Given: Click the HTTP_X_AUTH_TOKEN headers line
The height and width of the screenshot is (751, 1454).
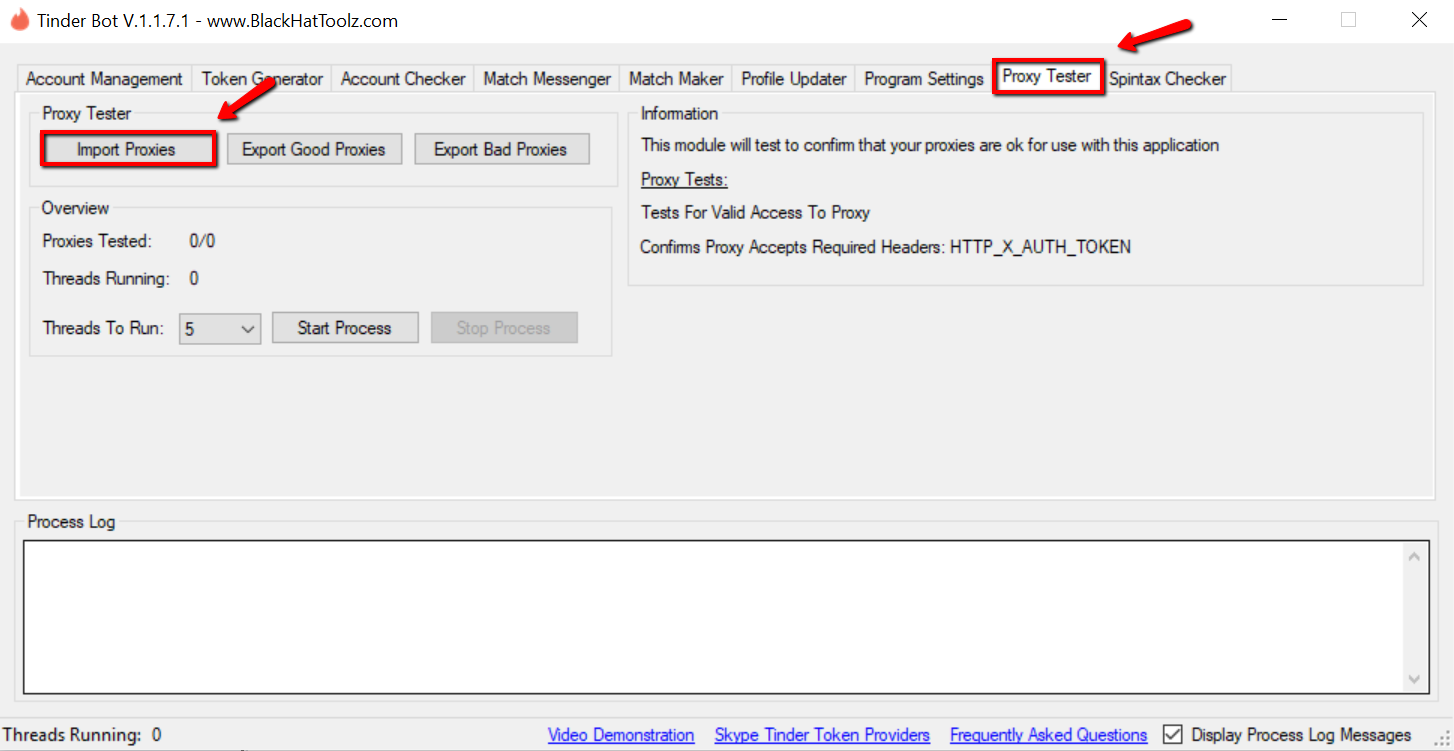Looking at the screenshot, I should click(885, 247).
